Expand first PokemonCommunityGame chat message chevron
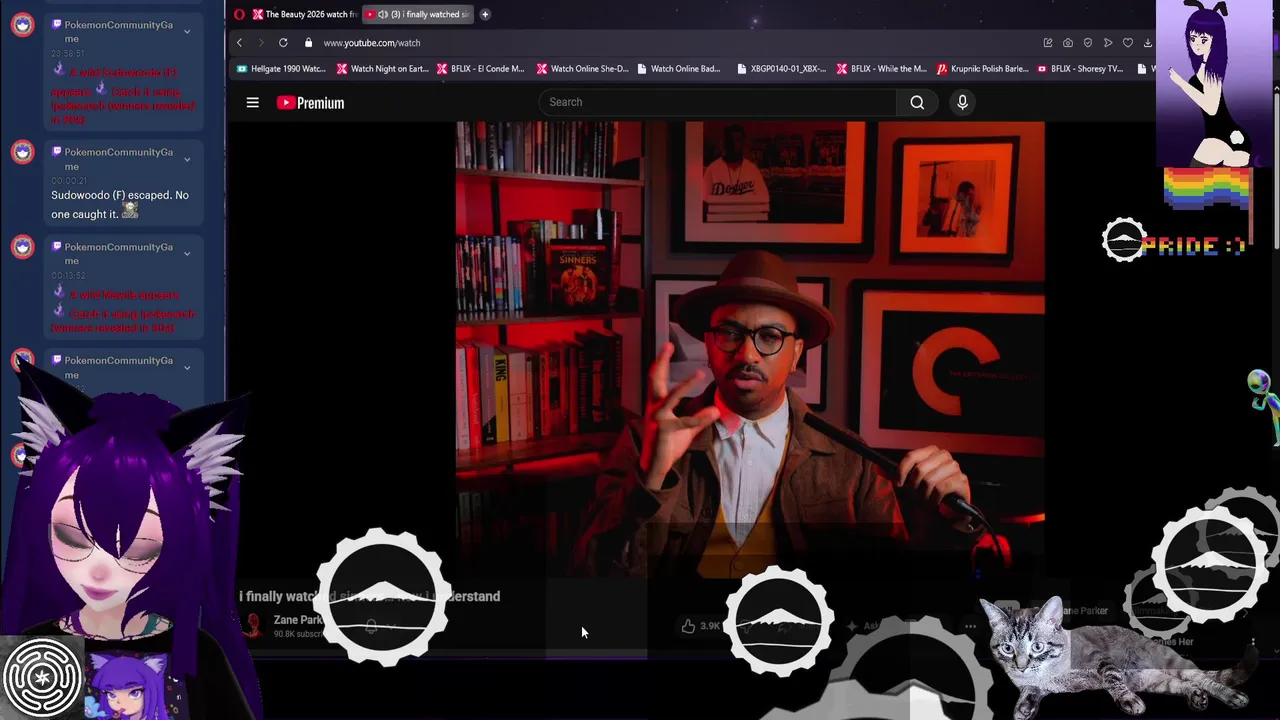This screenshot has width=1280, height=720. pyautogui.click(x=187, y=32)
